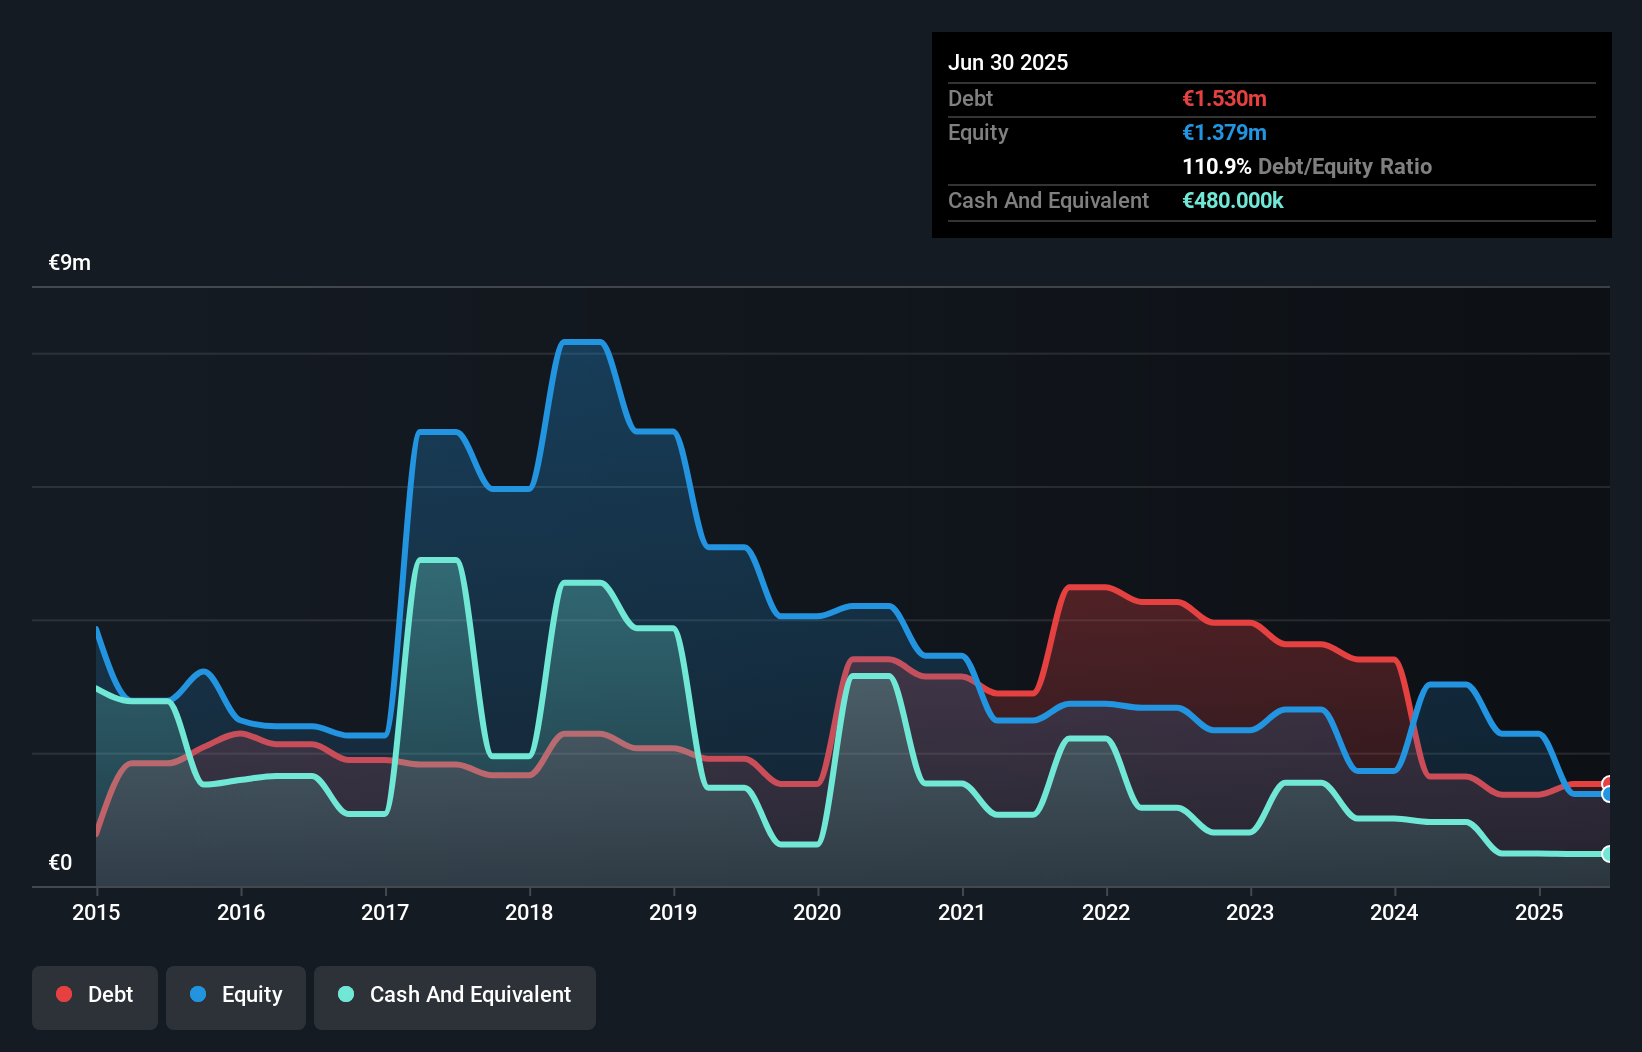Expand the Equity row in the tooltip
This screenshot has height=1052, width=1642.
(x=1100, y=132)
